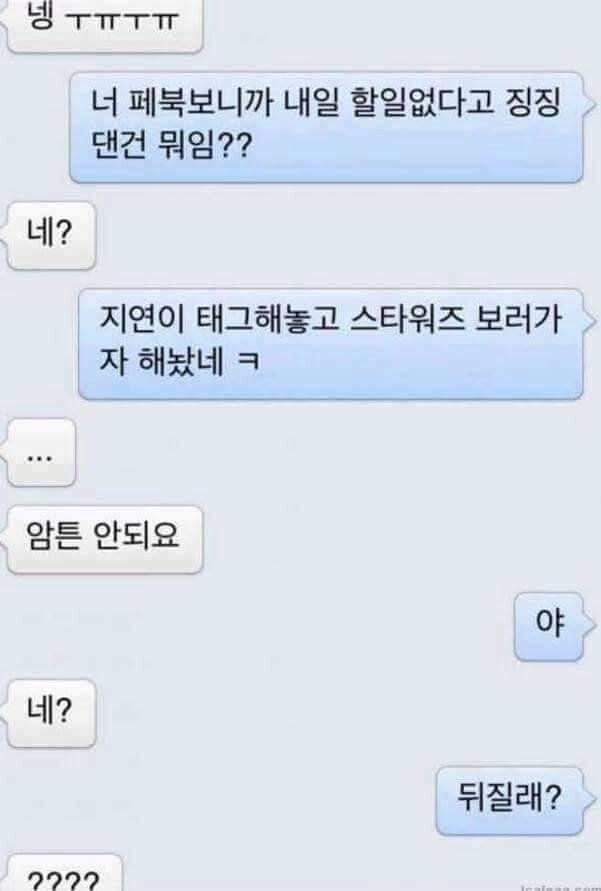Tap the 네? reply following the 야 bubble
Image resolution: width=601 pixels, height=891 pixels.
coord(51,713)
